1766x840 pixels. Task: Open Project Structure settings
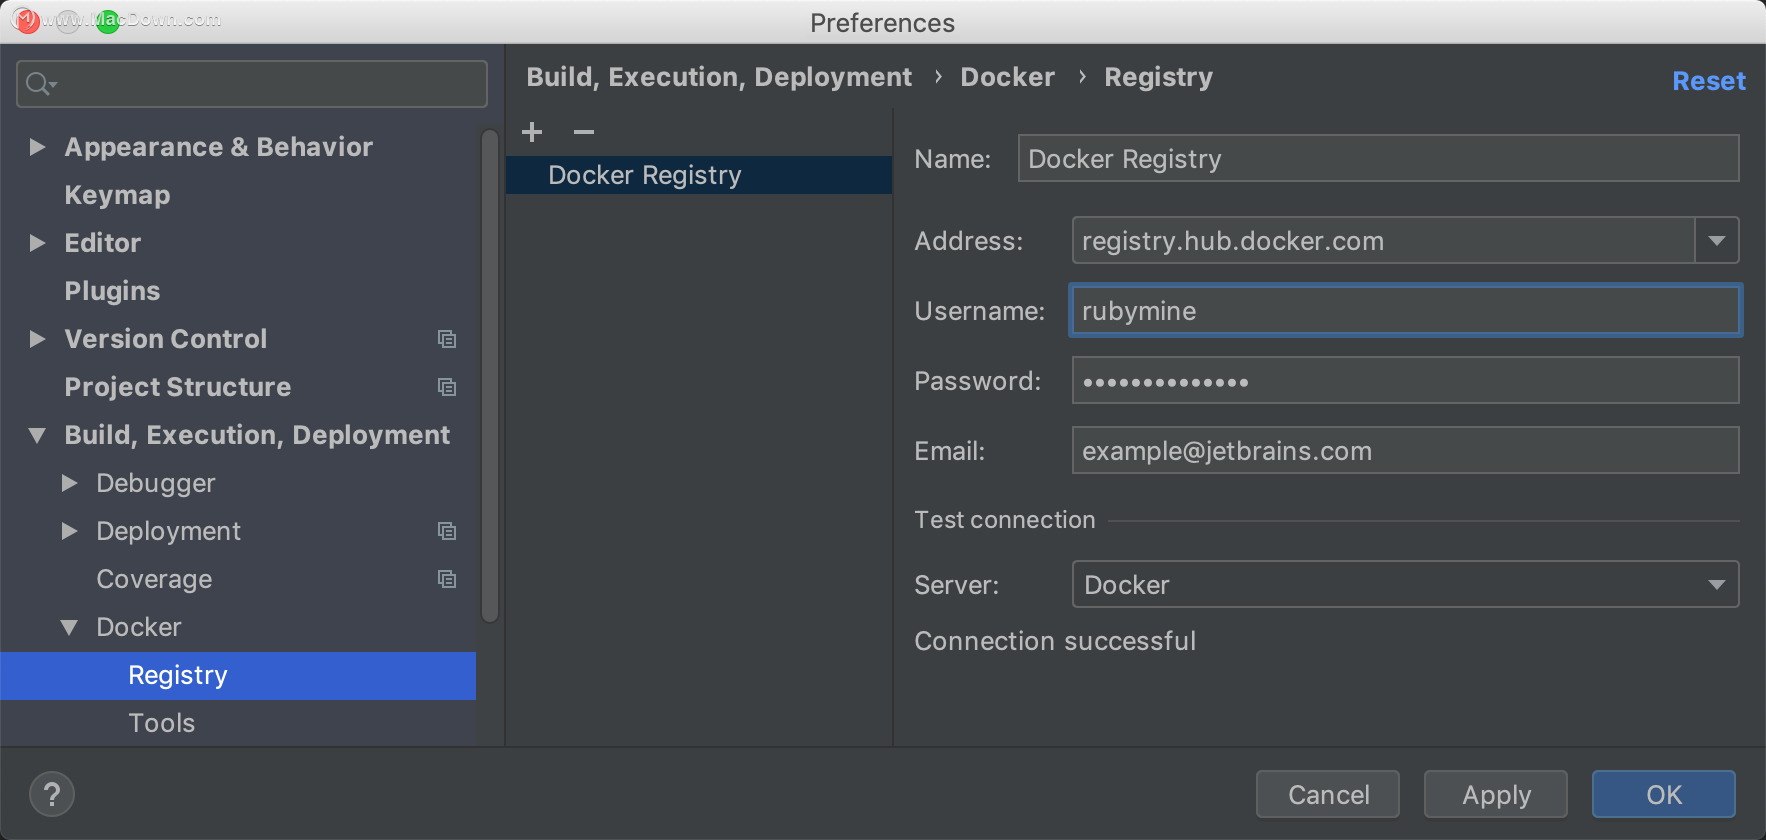[x=178, y=387]
